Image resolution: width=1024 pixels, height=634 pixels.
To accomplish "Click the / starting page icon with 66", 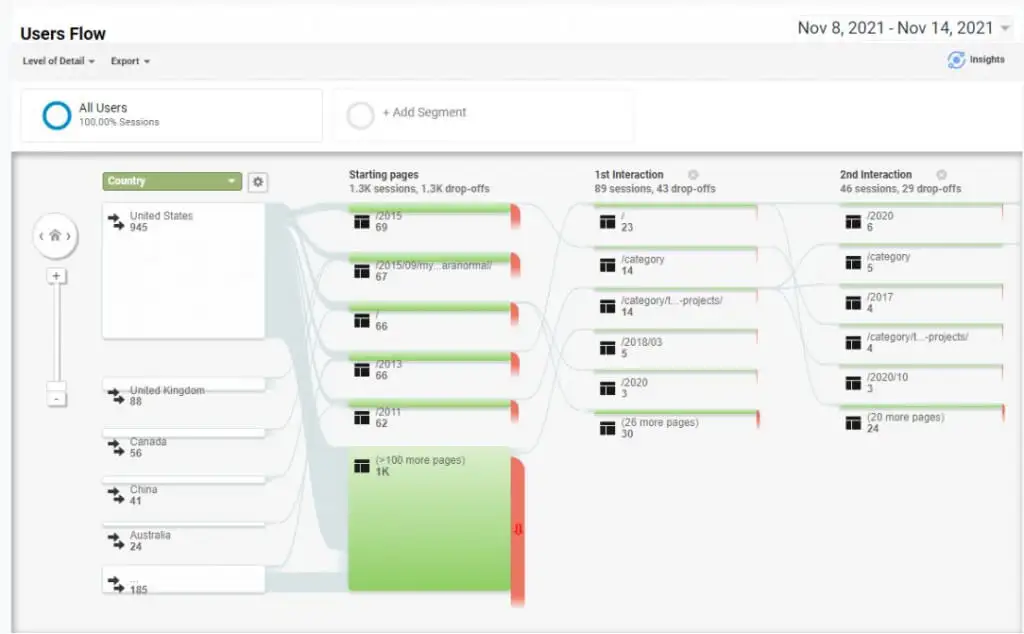I will click(x=362, y=321).
